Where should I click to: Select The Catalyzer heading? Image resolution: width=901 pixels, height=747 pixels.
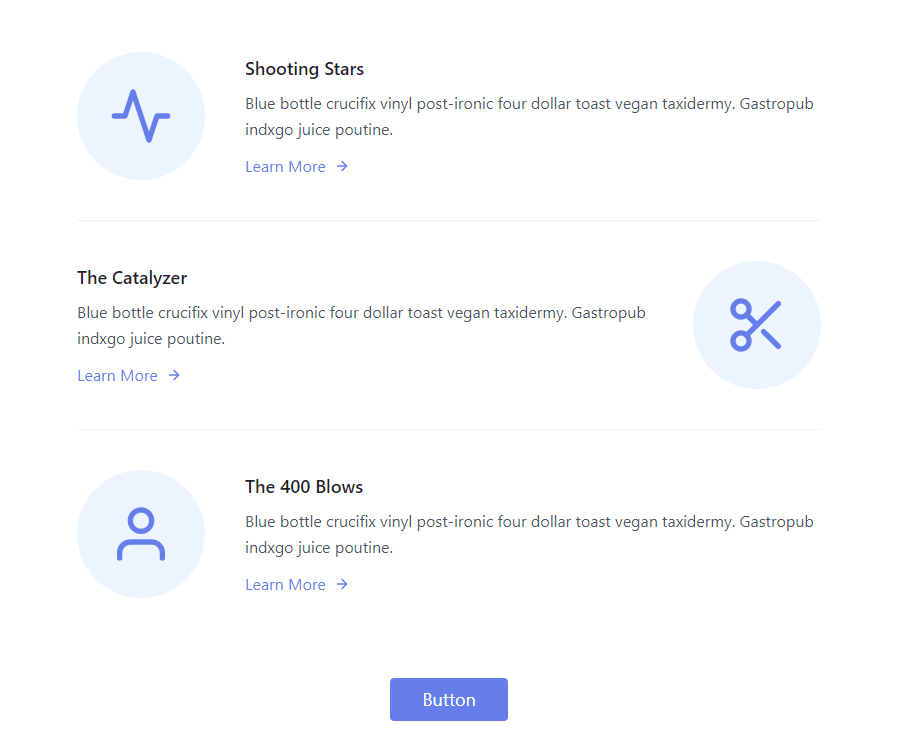[x=132, y=278]
